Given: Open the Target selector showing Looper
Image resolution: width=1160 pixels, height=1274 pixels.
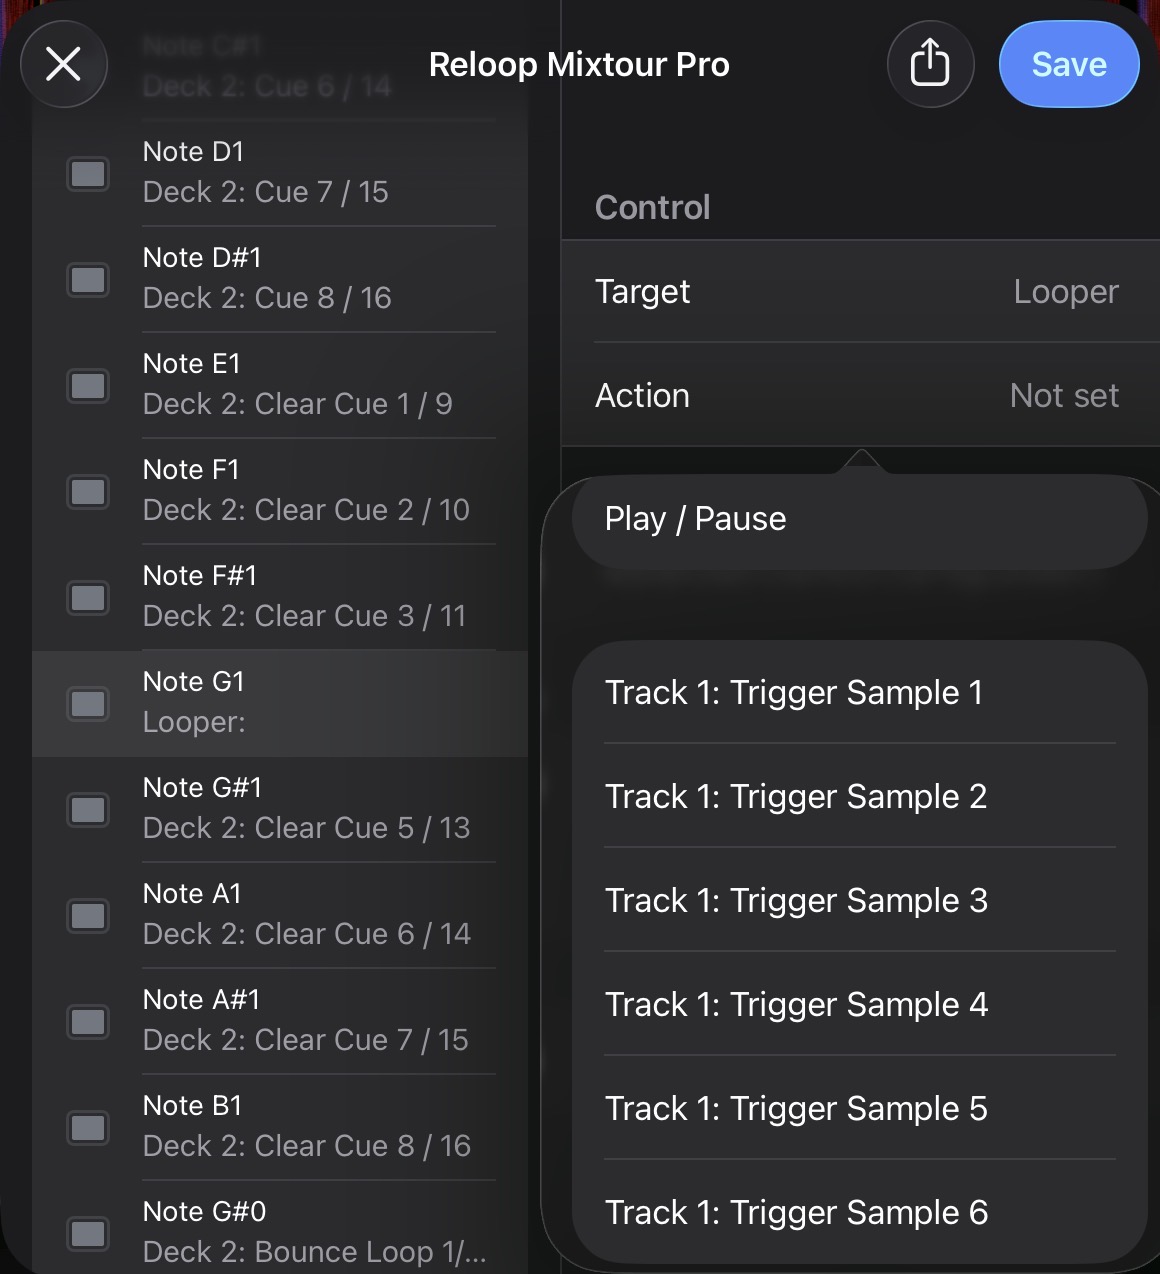Looking at the screenshot, I should tap(858, 292).
